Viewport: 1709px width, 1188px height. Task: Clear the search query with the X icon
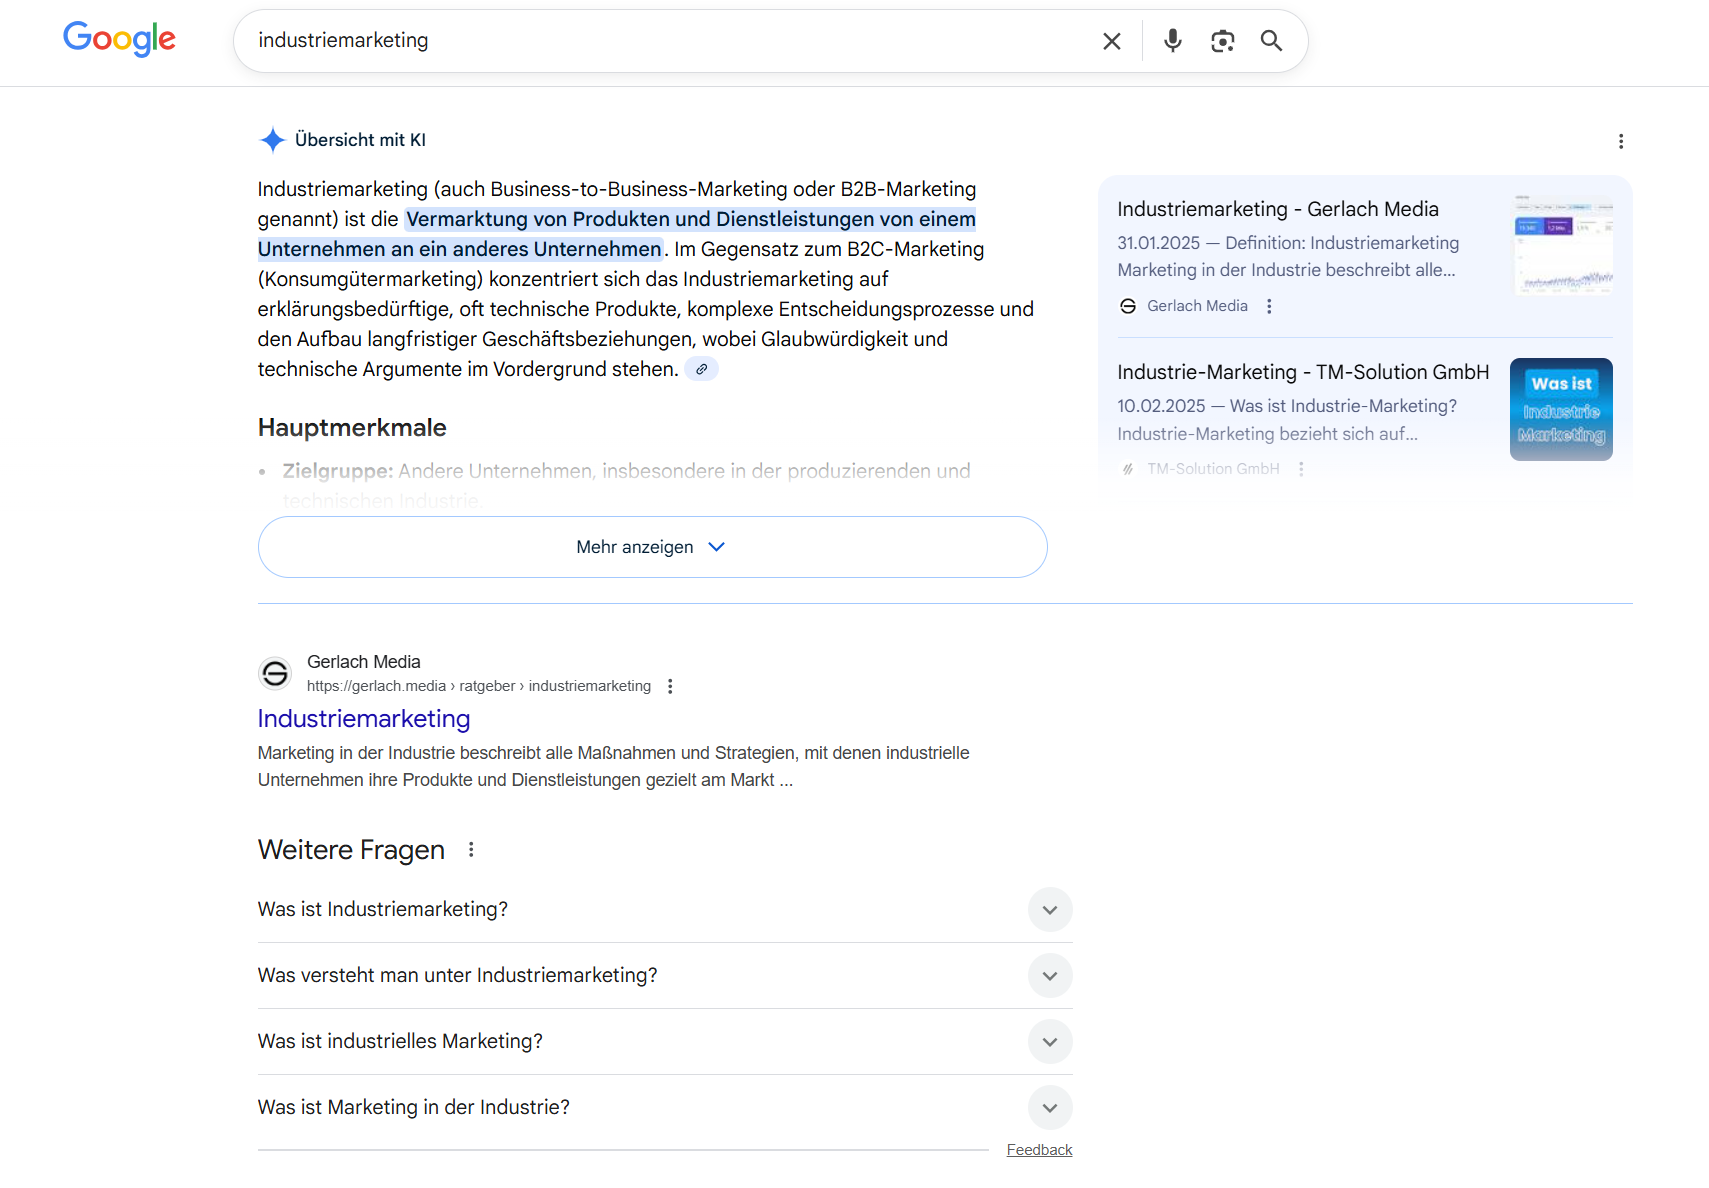click(x=1111, y=41)
